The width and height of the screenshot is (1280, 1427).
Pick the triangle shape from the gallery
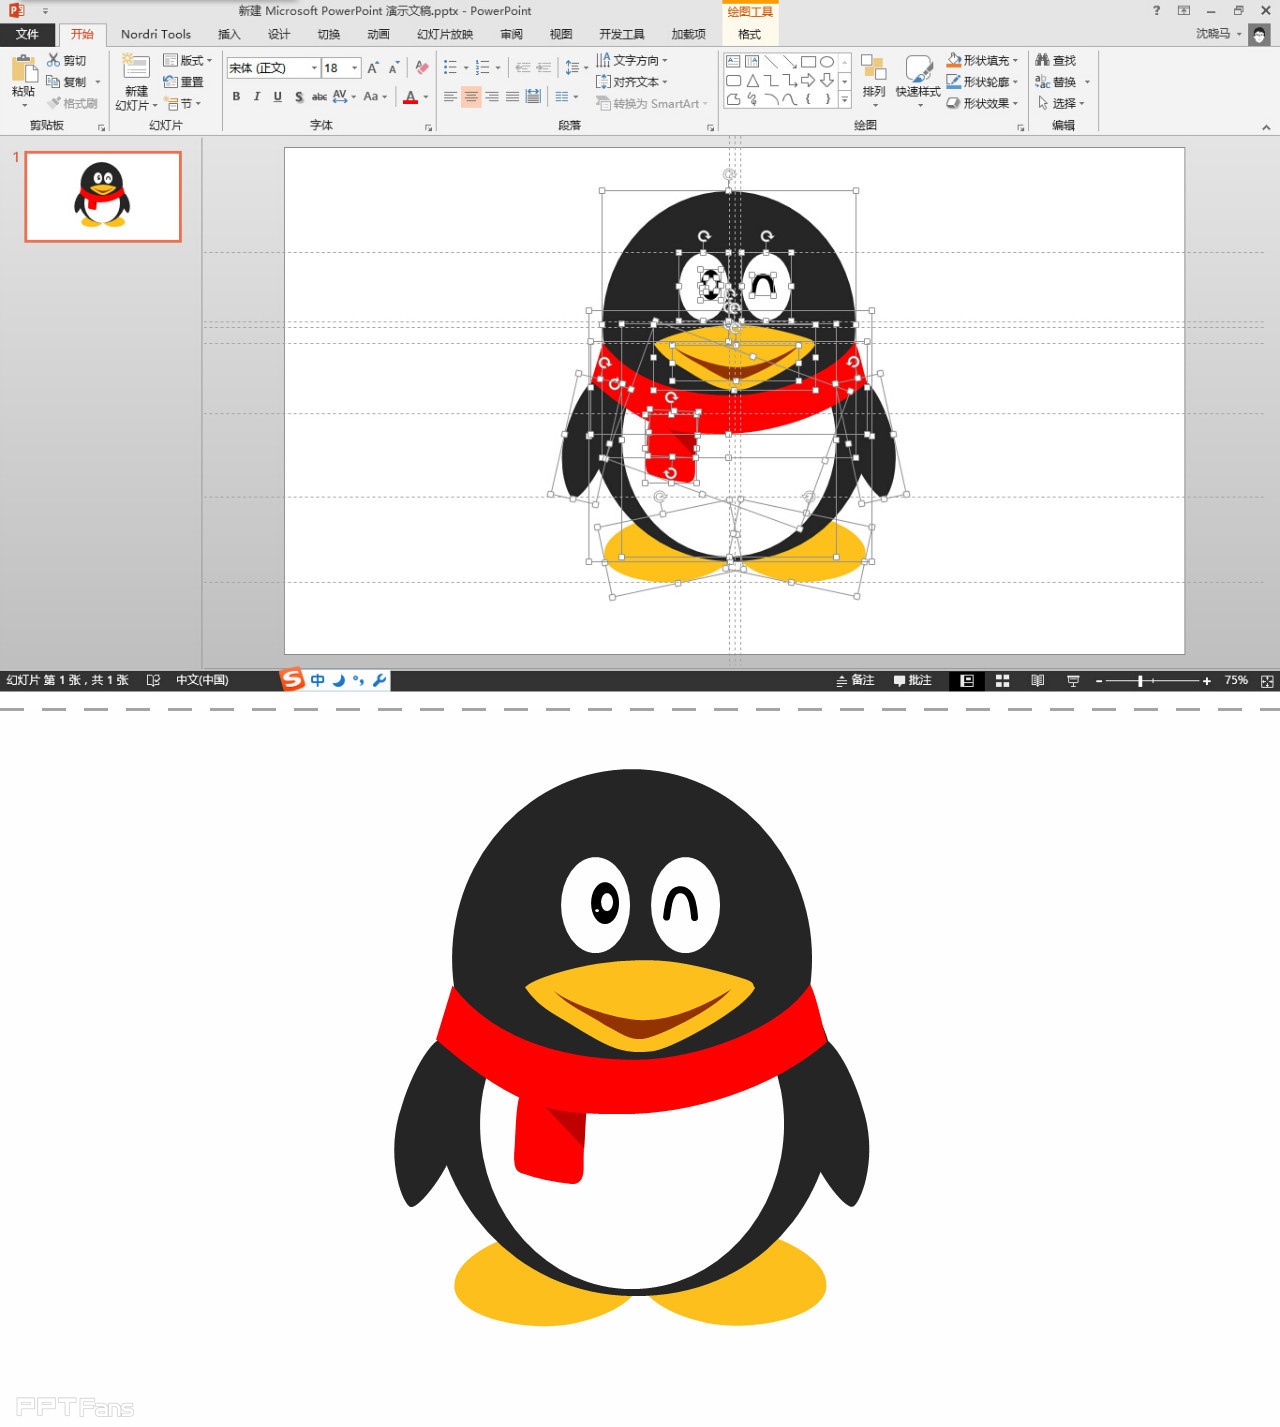[752, 81]
